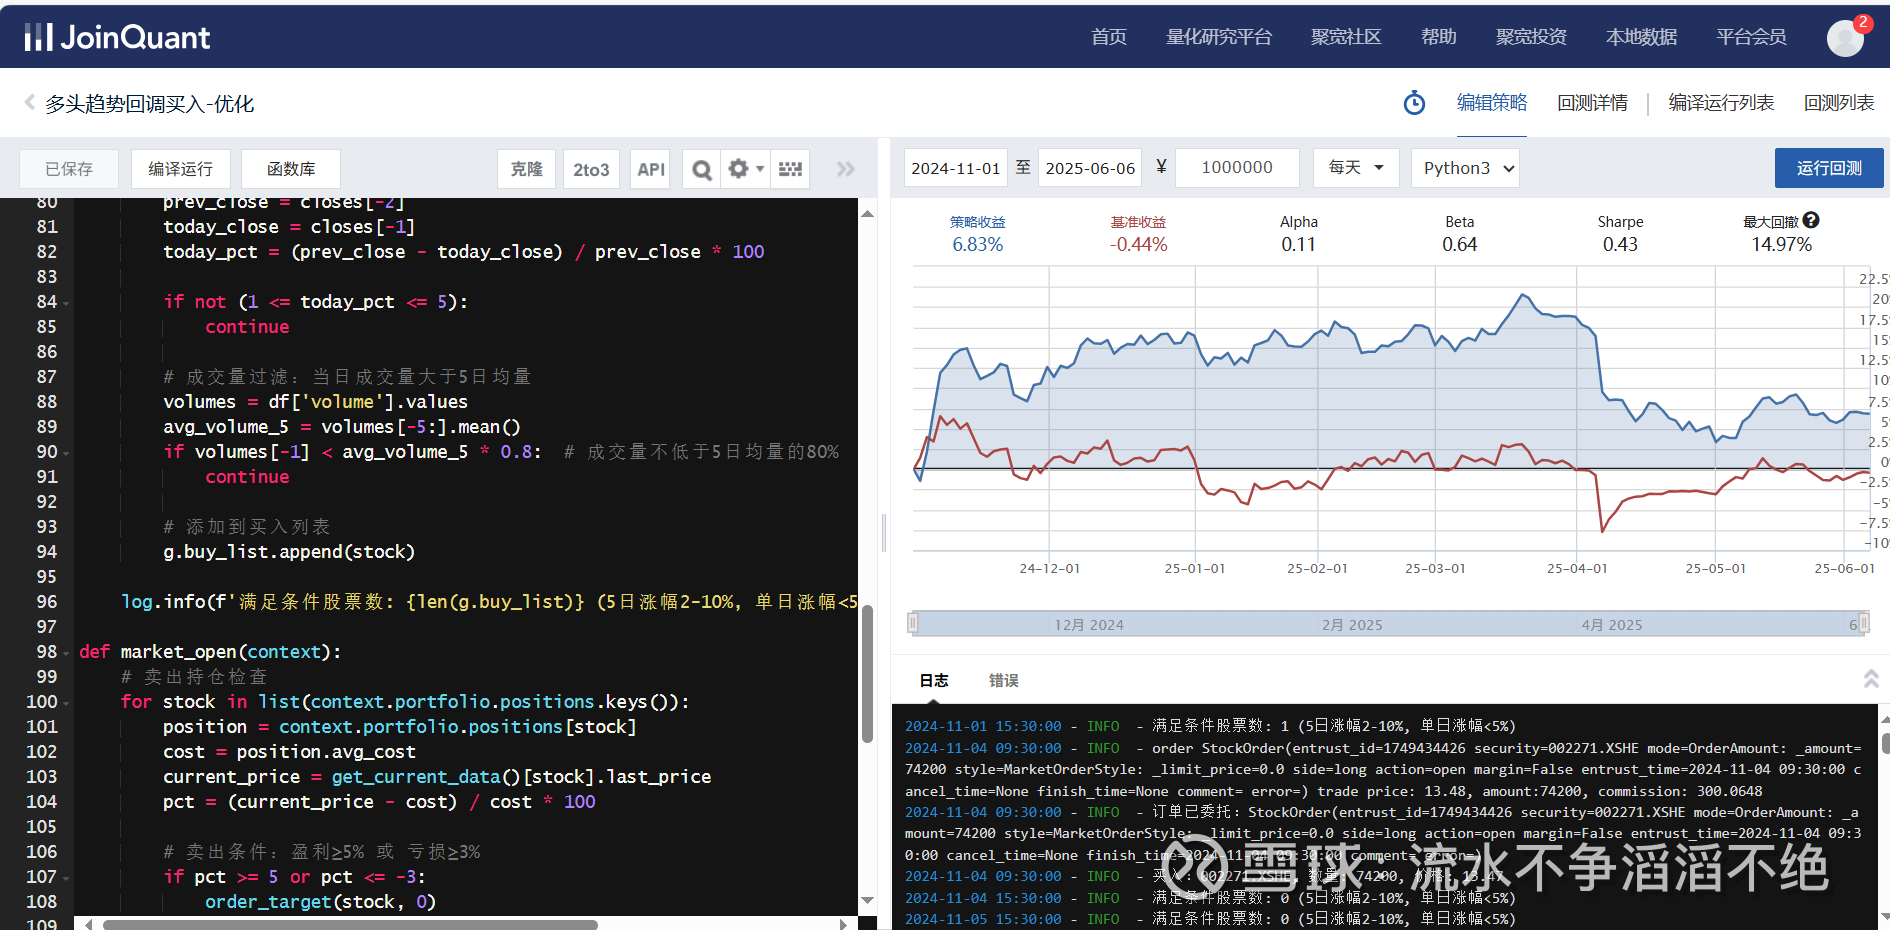Switch to the 错误 tab

click(x=1003, y=680)
